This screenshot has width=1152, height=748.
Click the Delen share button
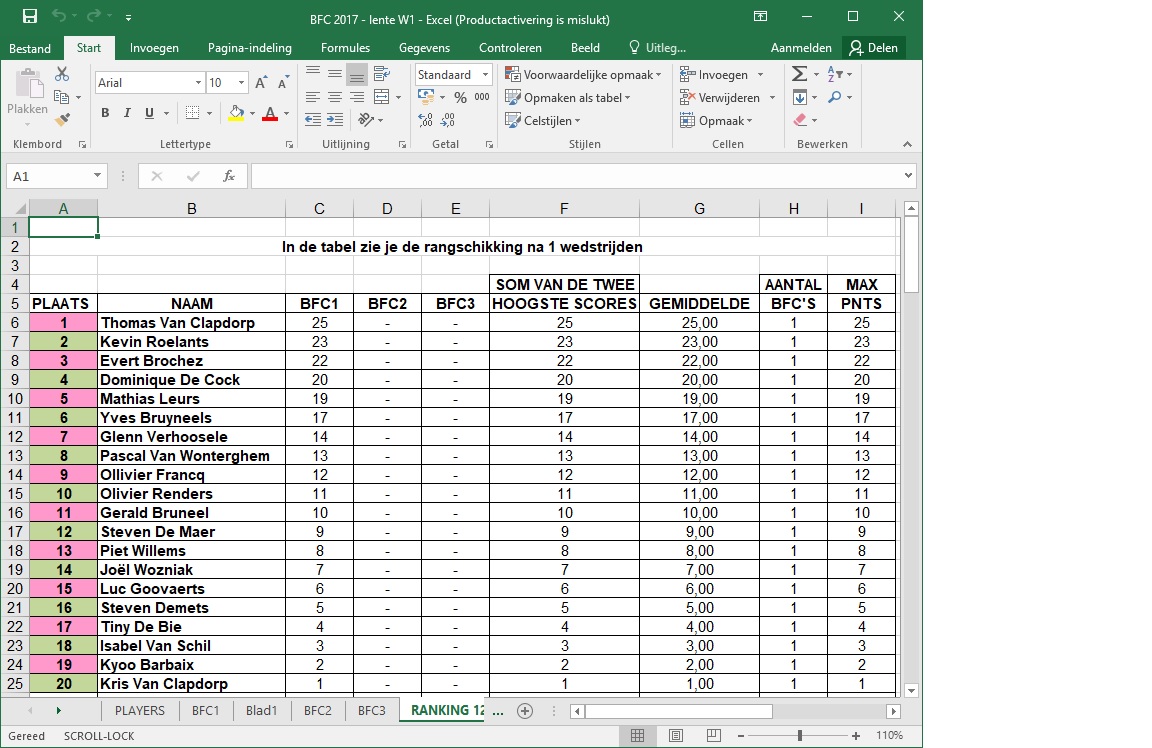tap(874, 48)
